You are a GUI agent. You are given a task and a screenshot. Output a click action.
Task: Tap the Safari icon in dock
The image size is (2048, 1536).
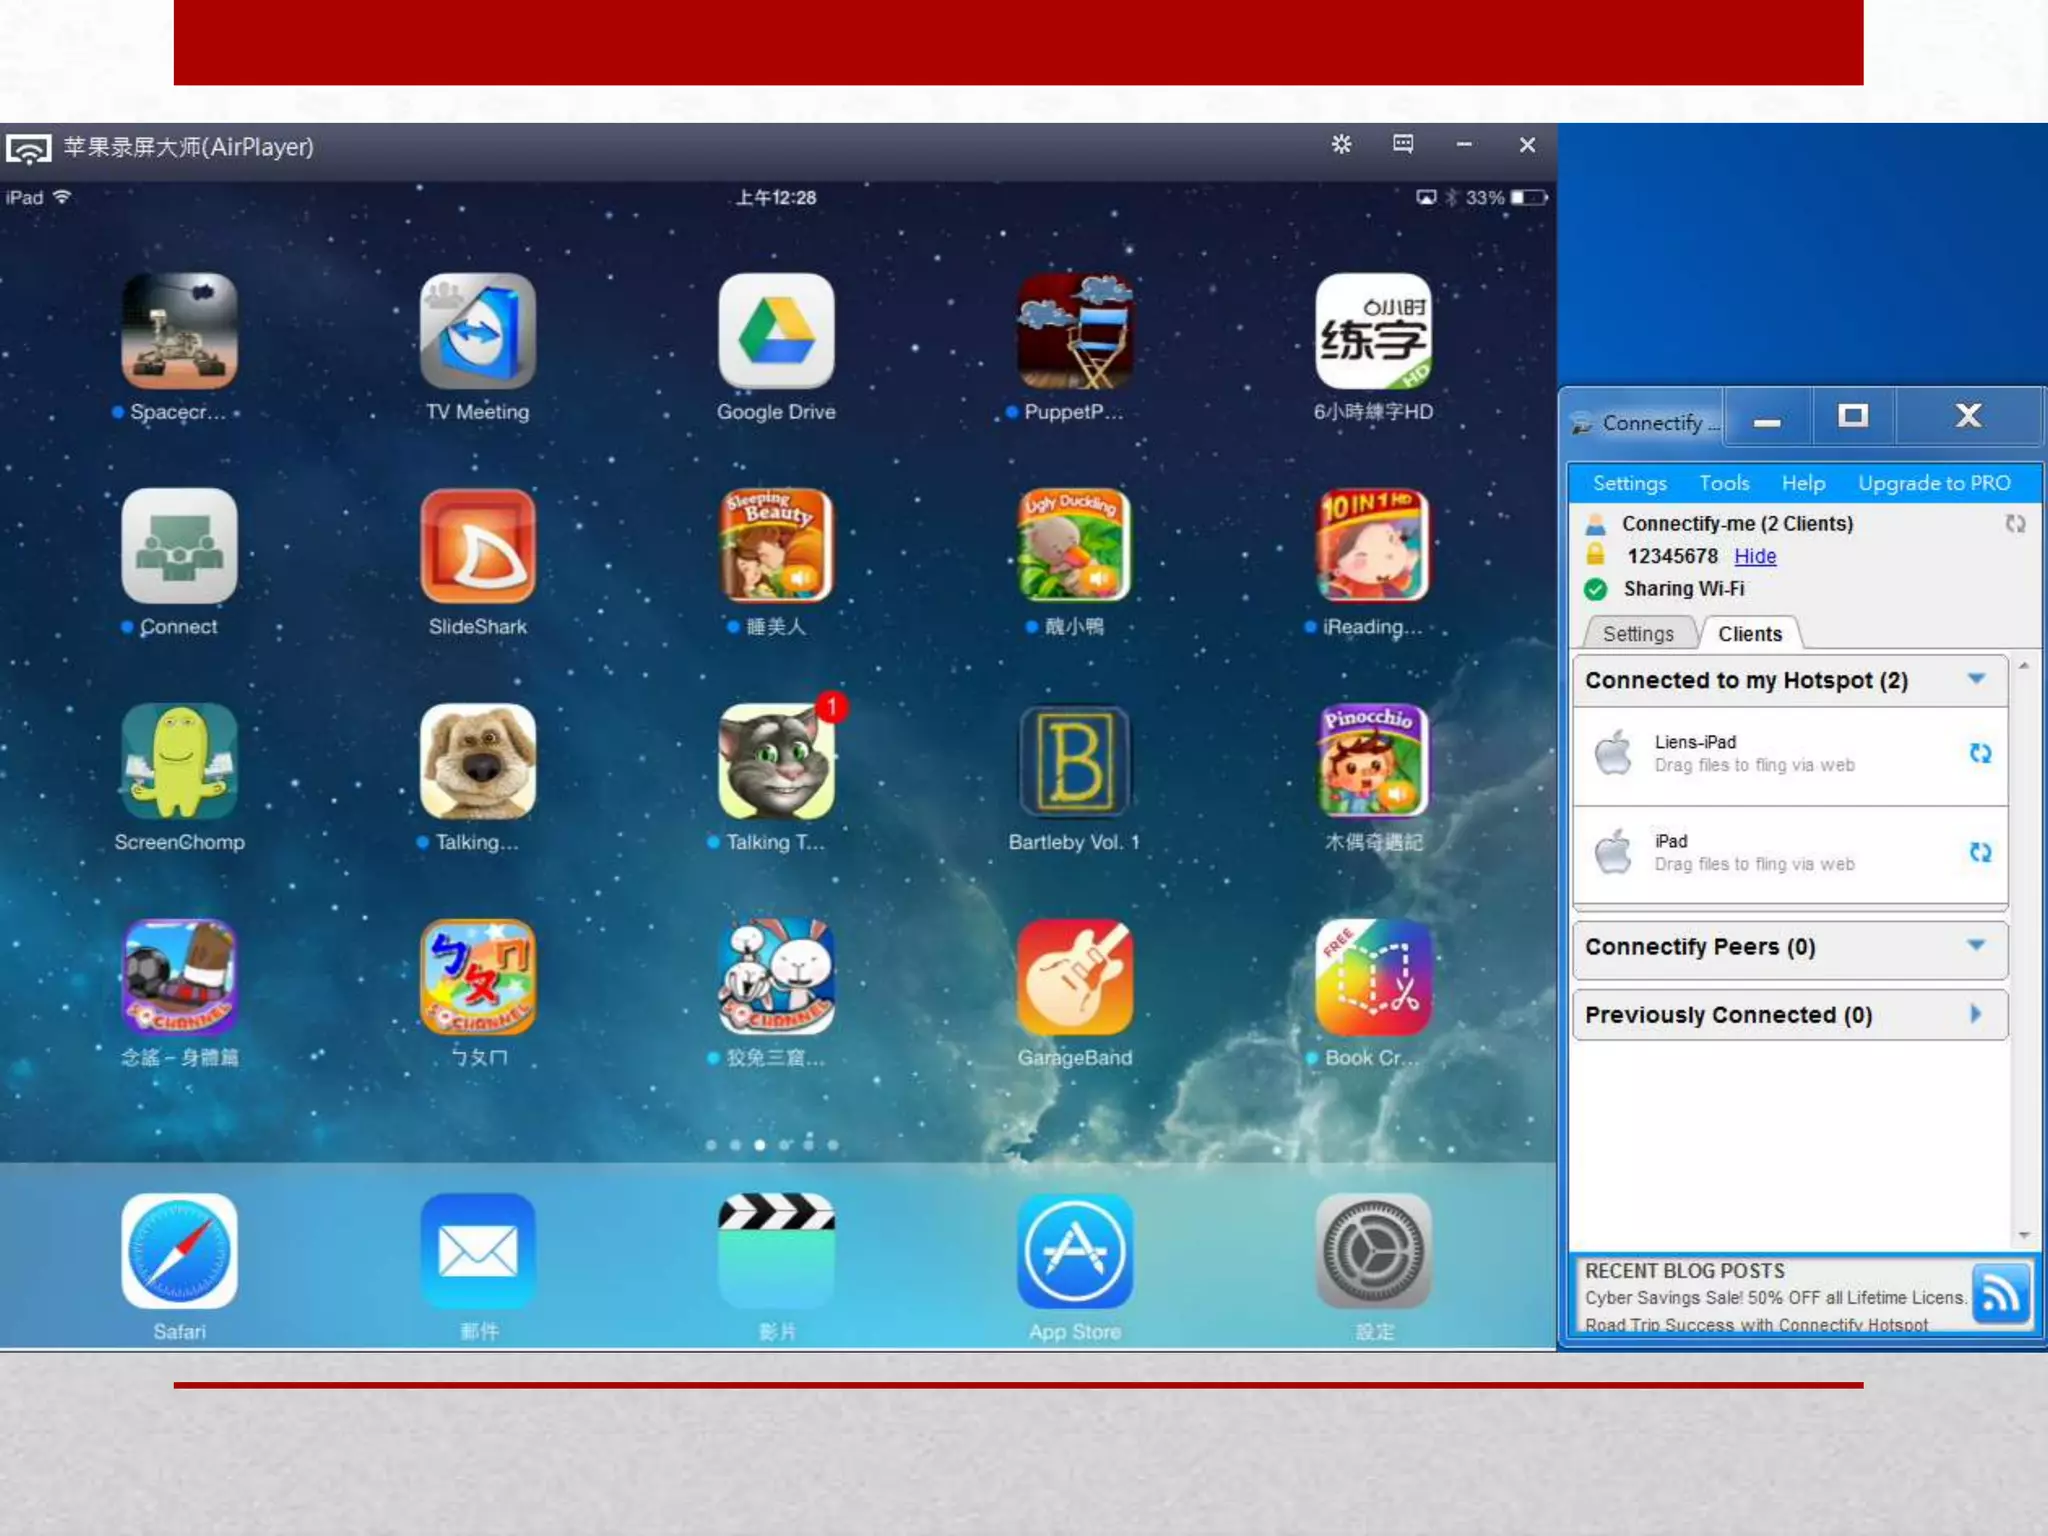(179, 1251)
